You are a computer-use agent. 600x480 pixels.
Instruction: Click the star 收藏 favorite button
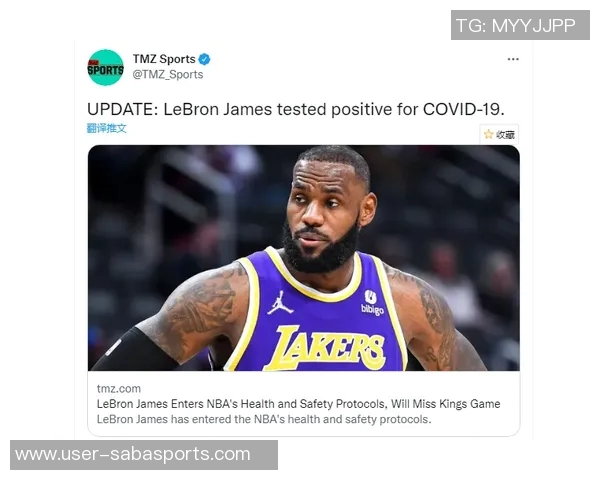[x=499, y=134]
